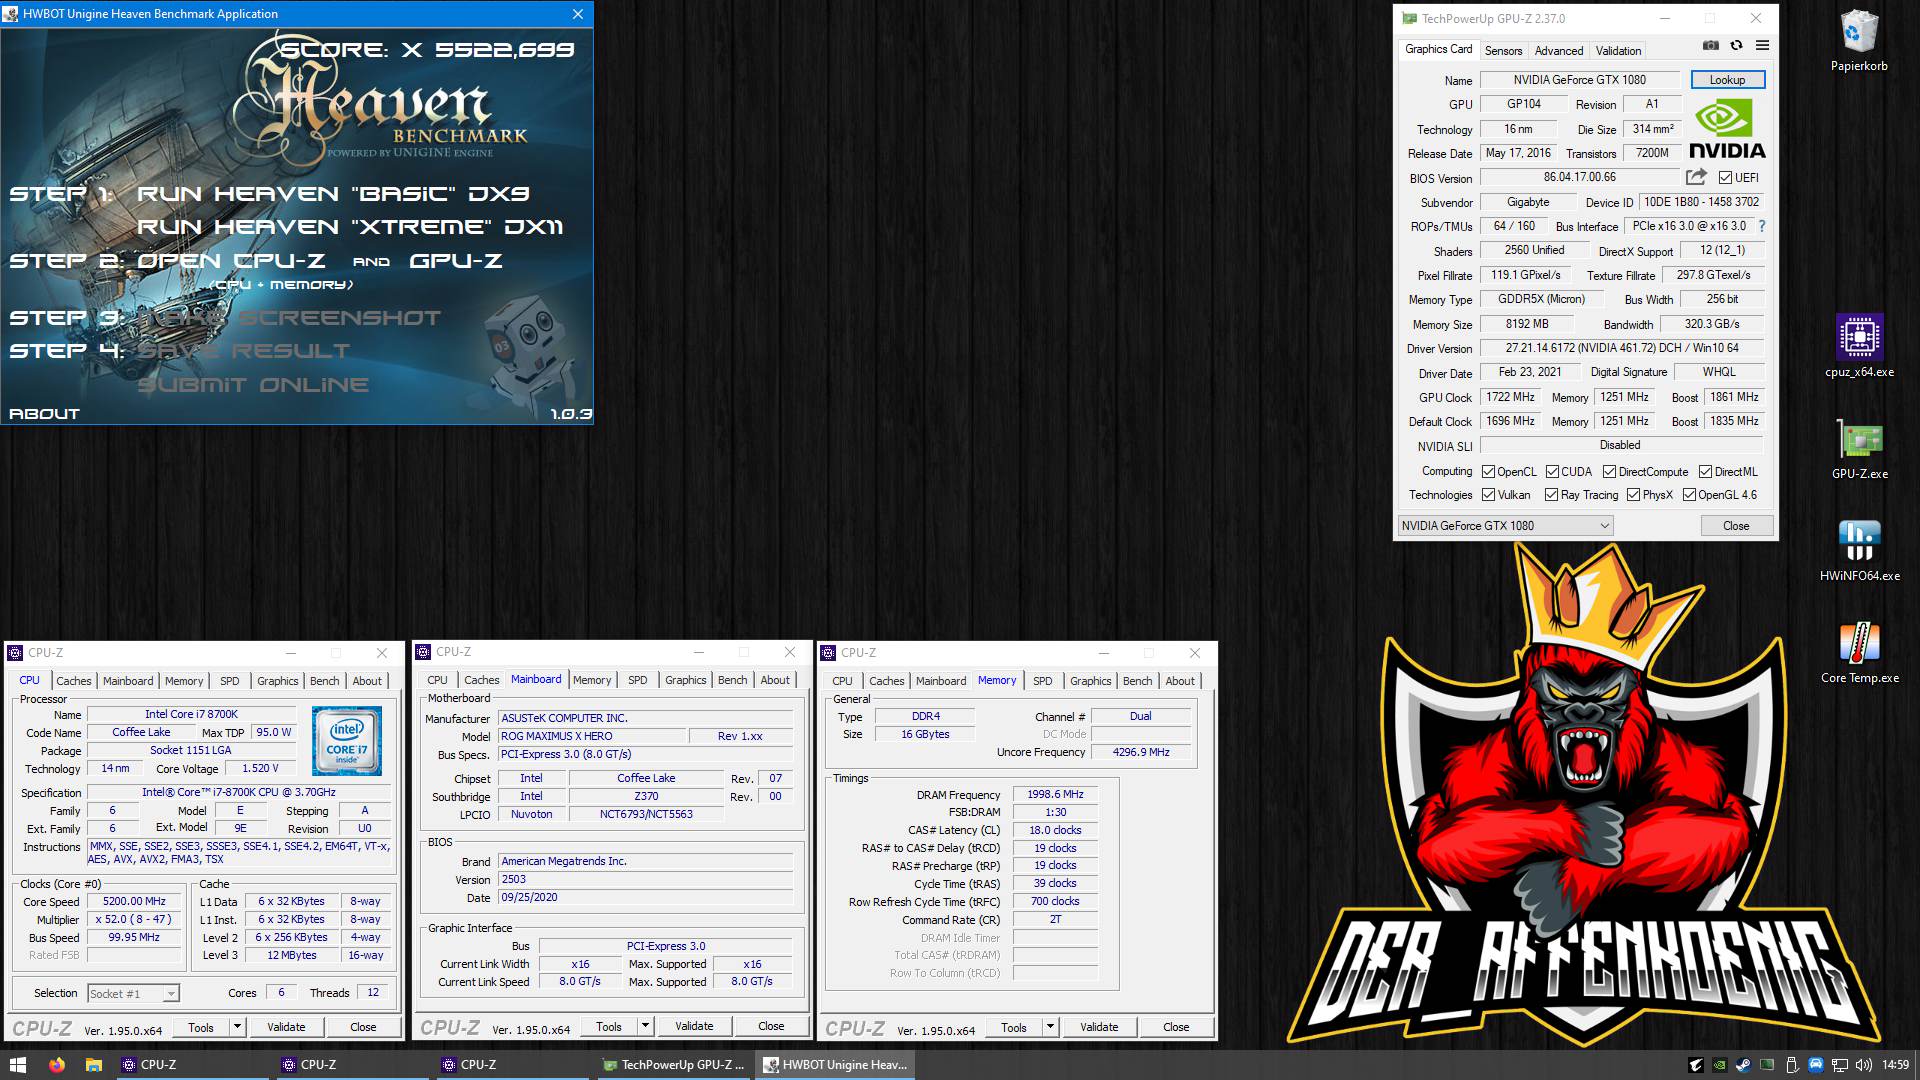Open the Socket #1 selection dropdown in CPU-Z

(133, 993)
